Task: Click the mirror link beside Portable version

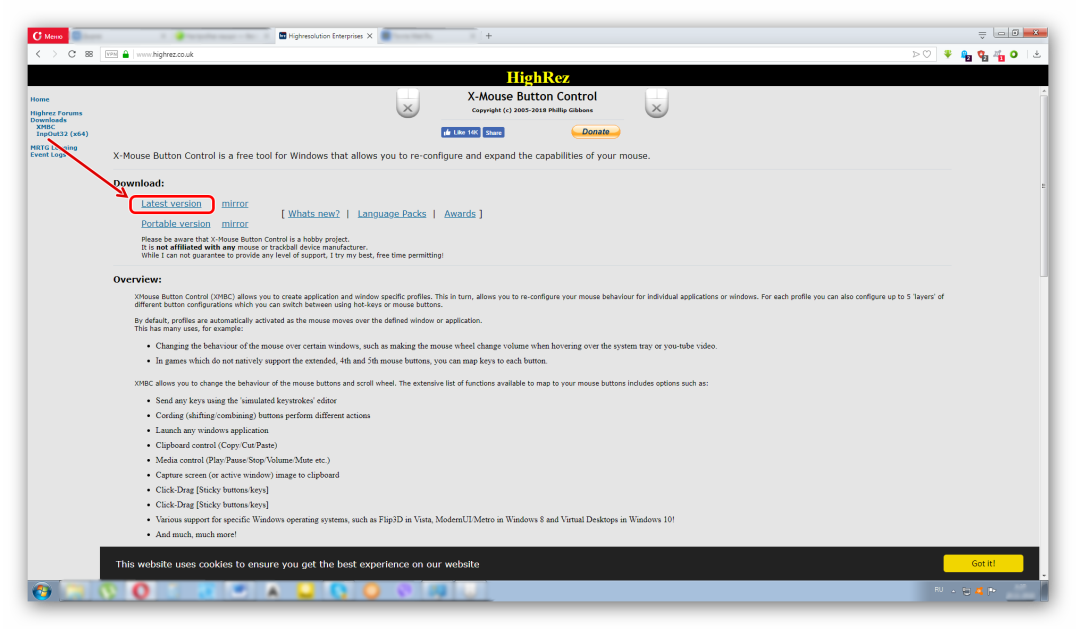Action: [x=235, y=224]
